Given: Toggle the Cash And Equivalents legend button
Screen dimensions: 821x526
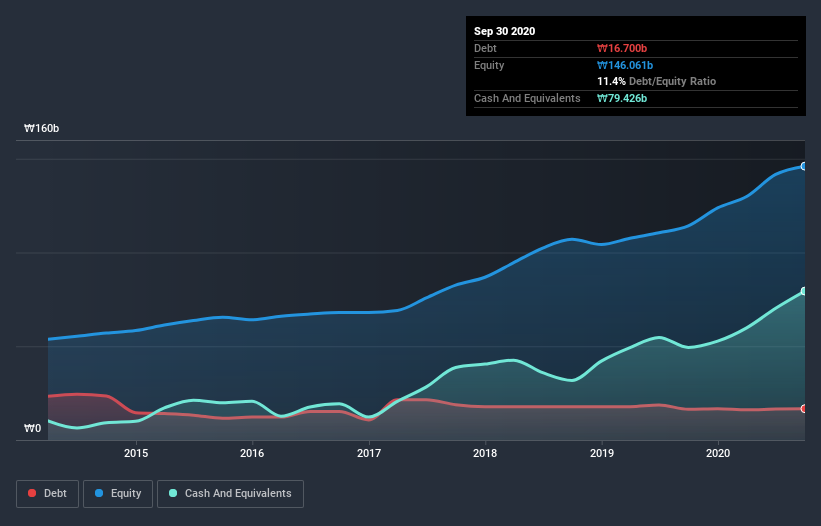Looking at the screenshot, I should point(230,494).
